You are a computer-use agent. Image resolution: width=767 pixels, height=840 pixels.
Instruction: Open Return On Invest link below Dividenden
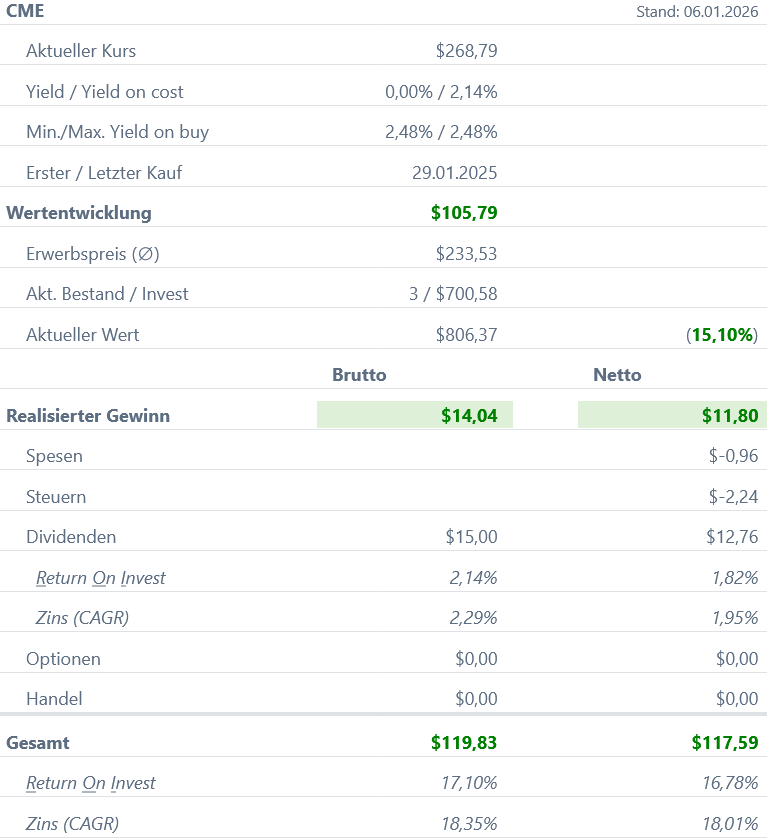(x=100, y=578)
